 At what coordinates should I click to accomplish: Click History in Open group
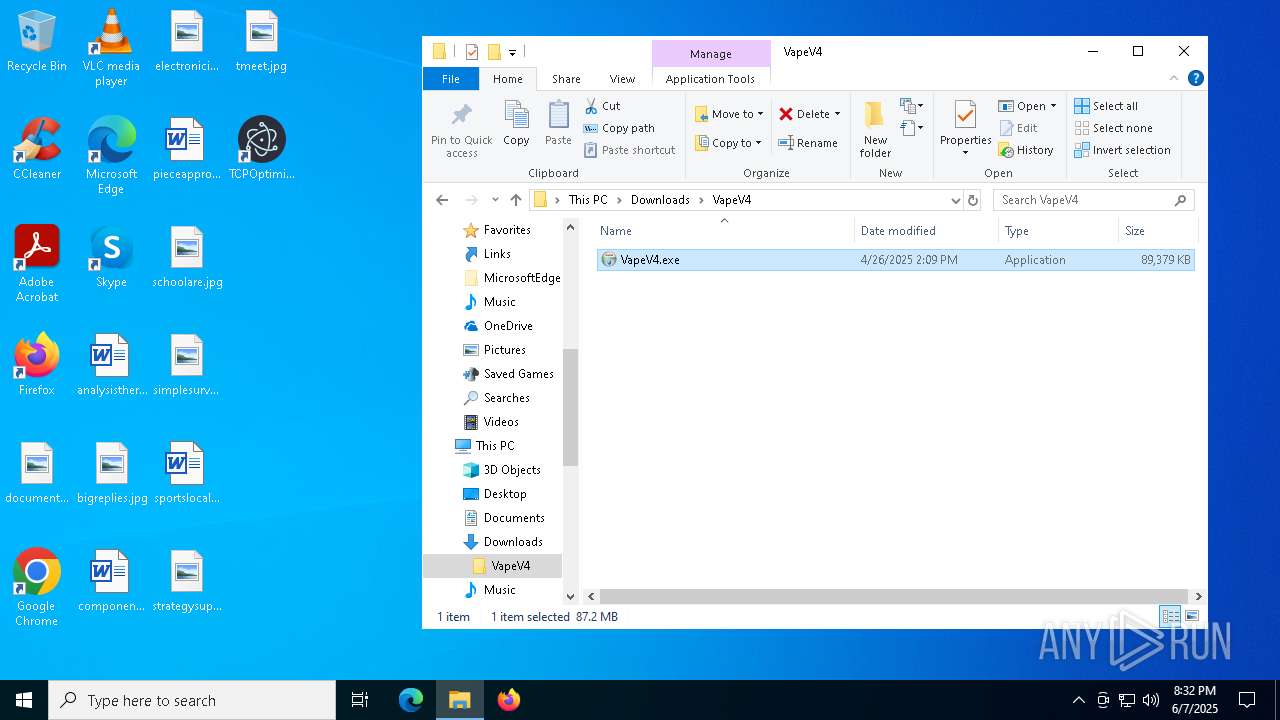click(1026, 150)
